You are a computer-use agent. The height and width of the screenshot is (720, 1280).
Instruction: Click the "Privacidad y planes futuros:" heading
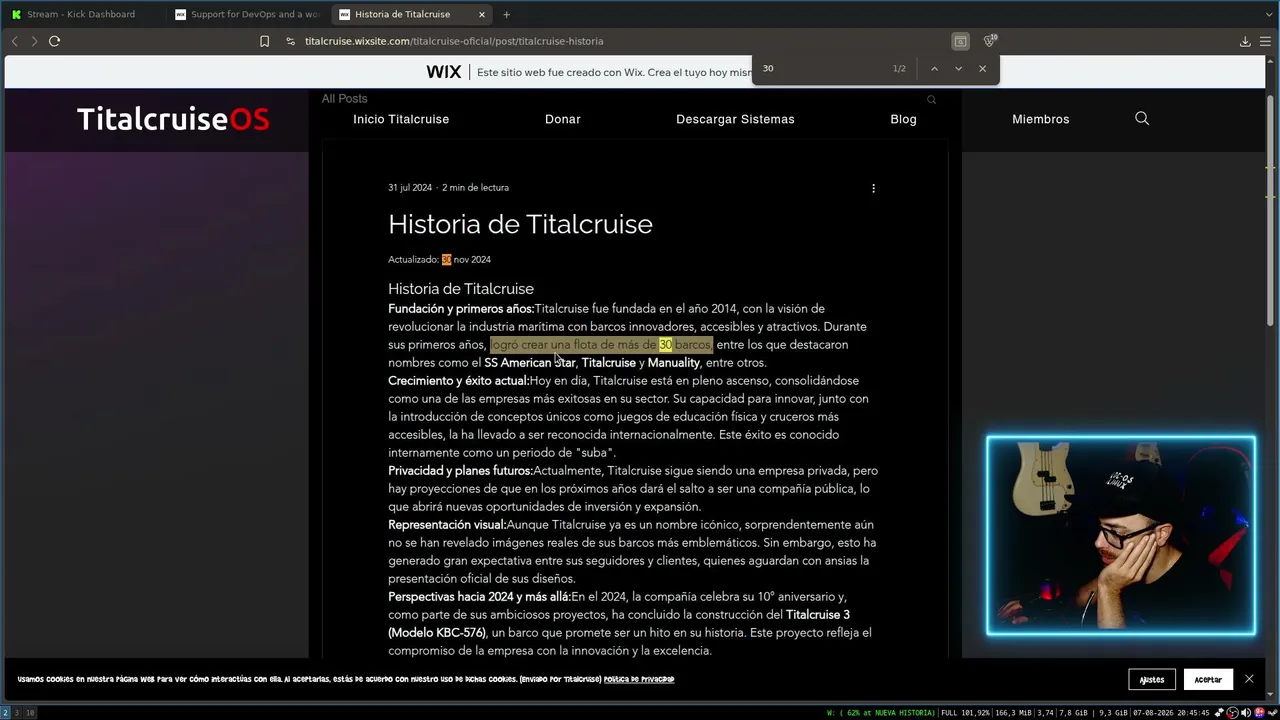coord(460,471)
